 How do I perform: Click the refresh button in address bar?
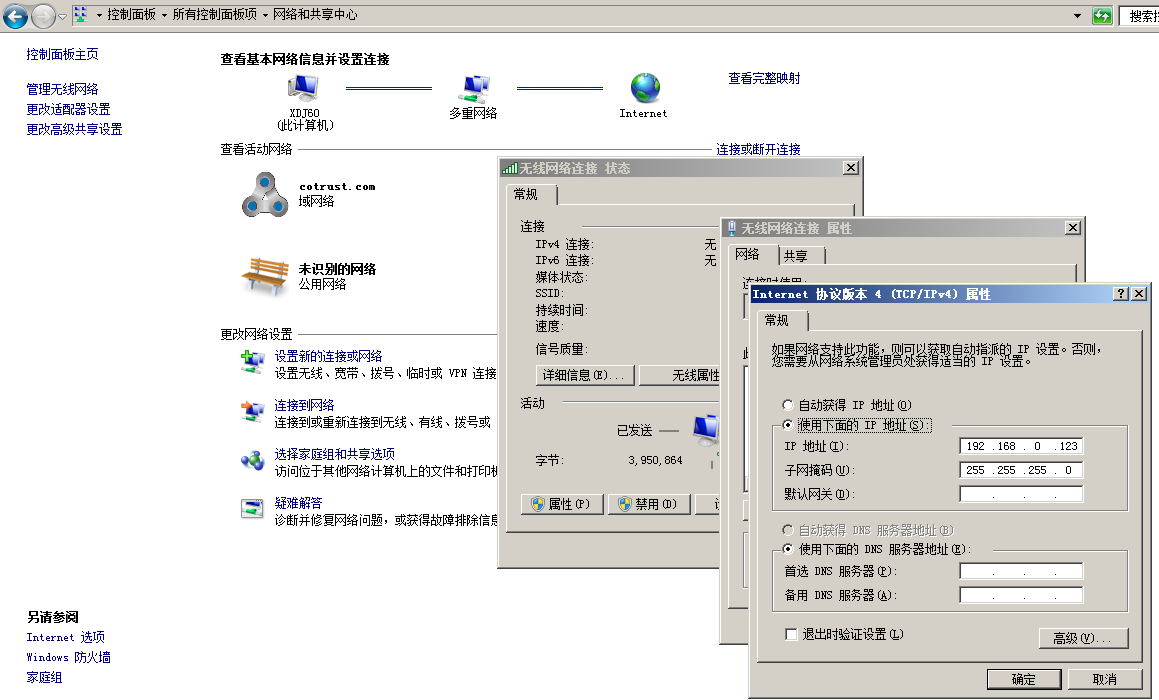[1102, 16]
